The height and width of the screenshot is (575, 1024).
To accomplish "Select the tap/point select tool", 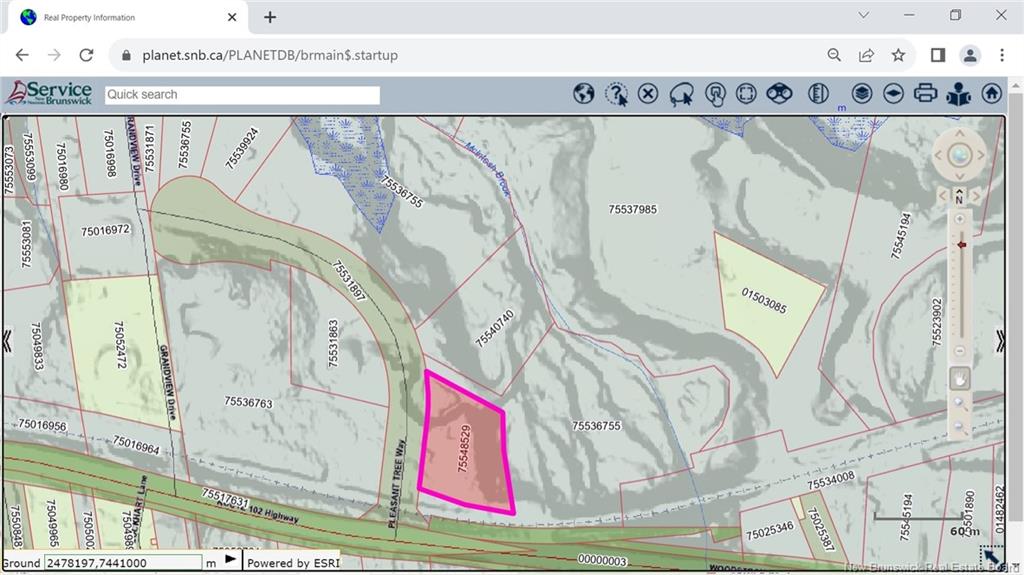I will (x=715, y=95).
